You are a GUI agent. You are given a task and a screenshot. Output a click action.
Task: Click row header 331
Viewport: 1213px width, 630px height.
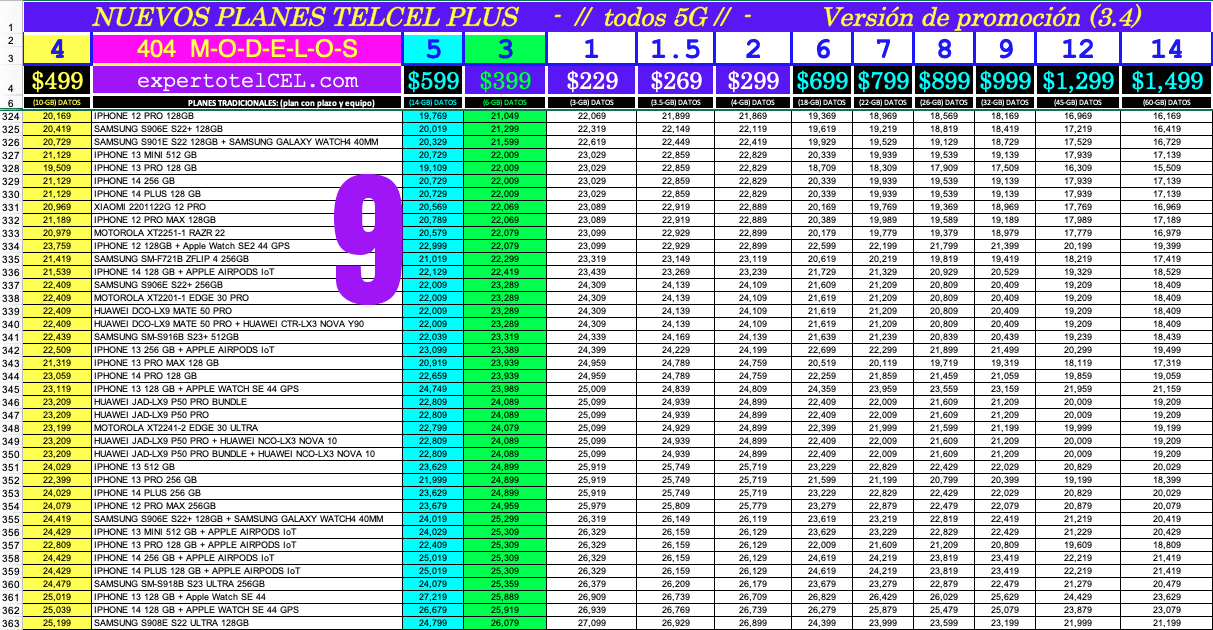pos(11,207)
